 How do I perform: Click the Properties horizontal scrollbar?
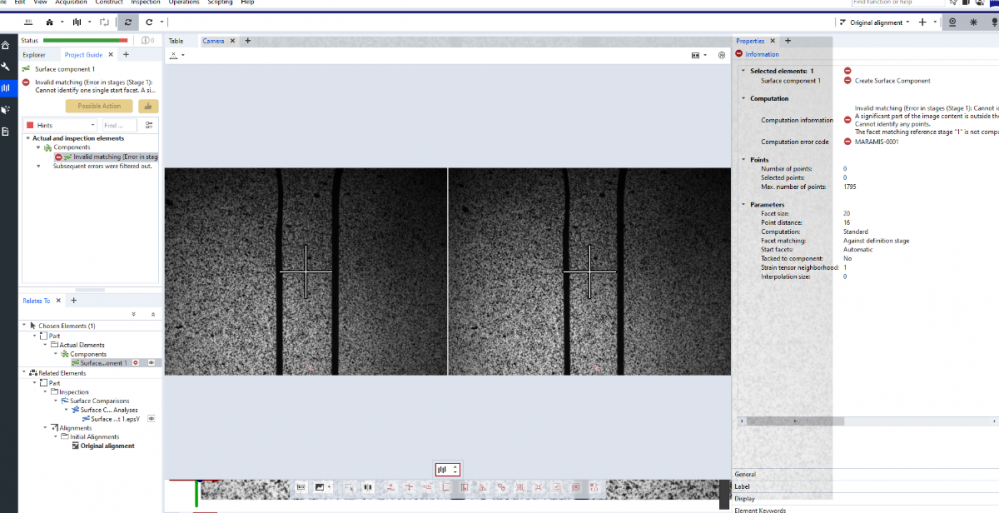point(795,421)
